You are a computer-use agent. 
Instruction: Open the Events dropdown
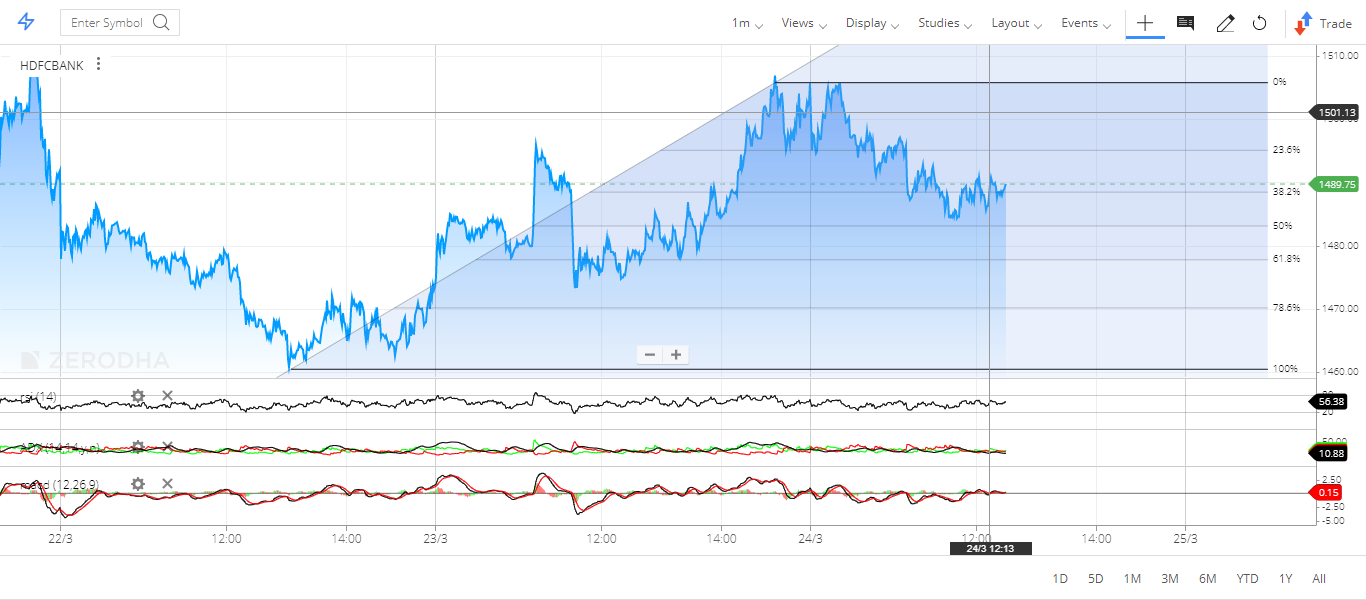coord(1086,23)
